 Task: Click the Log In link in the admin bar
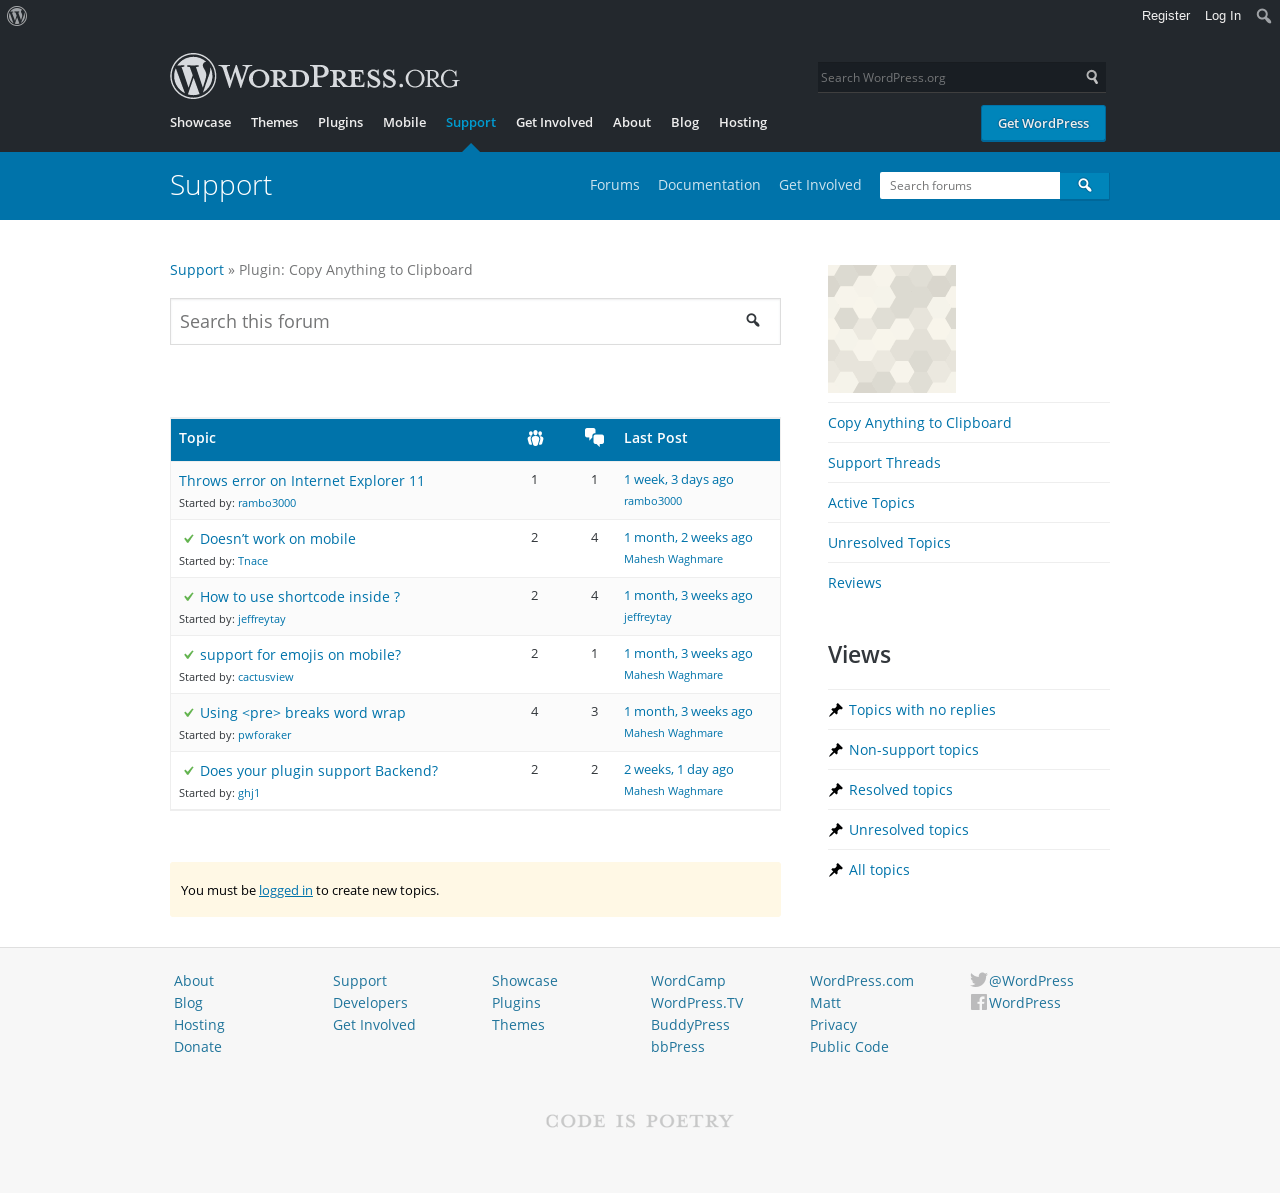pos(1223,16)
